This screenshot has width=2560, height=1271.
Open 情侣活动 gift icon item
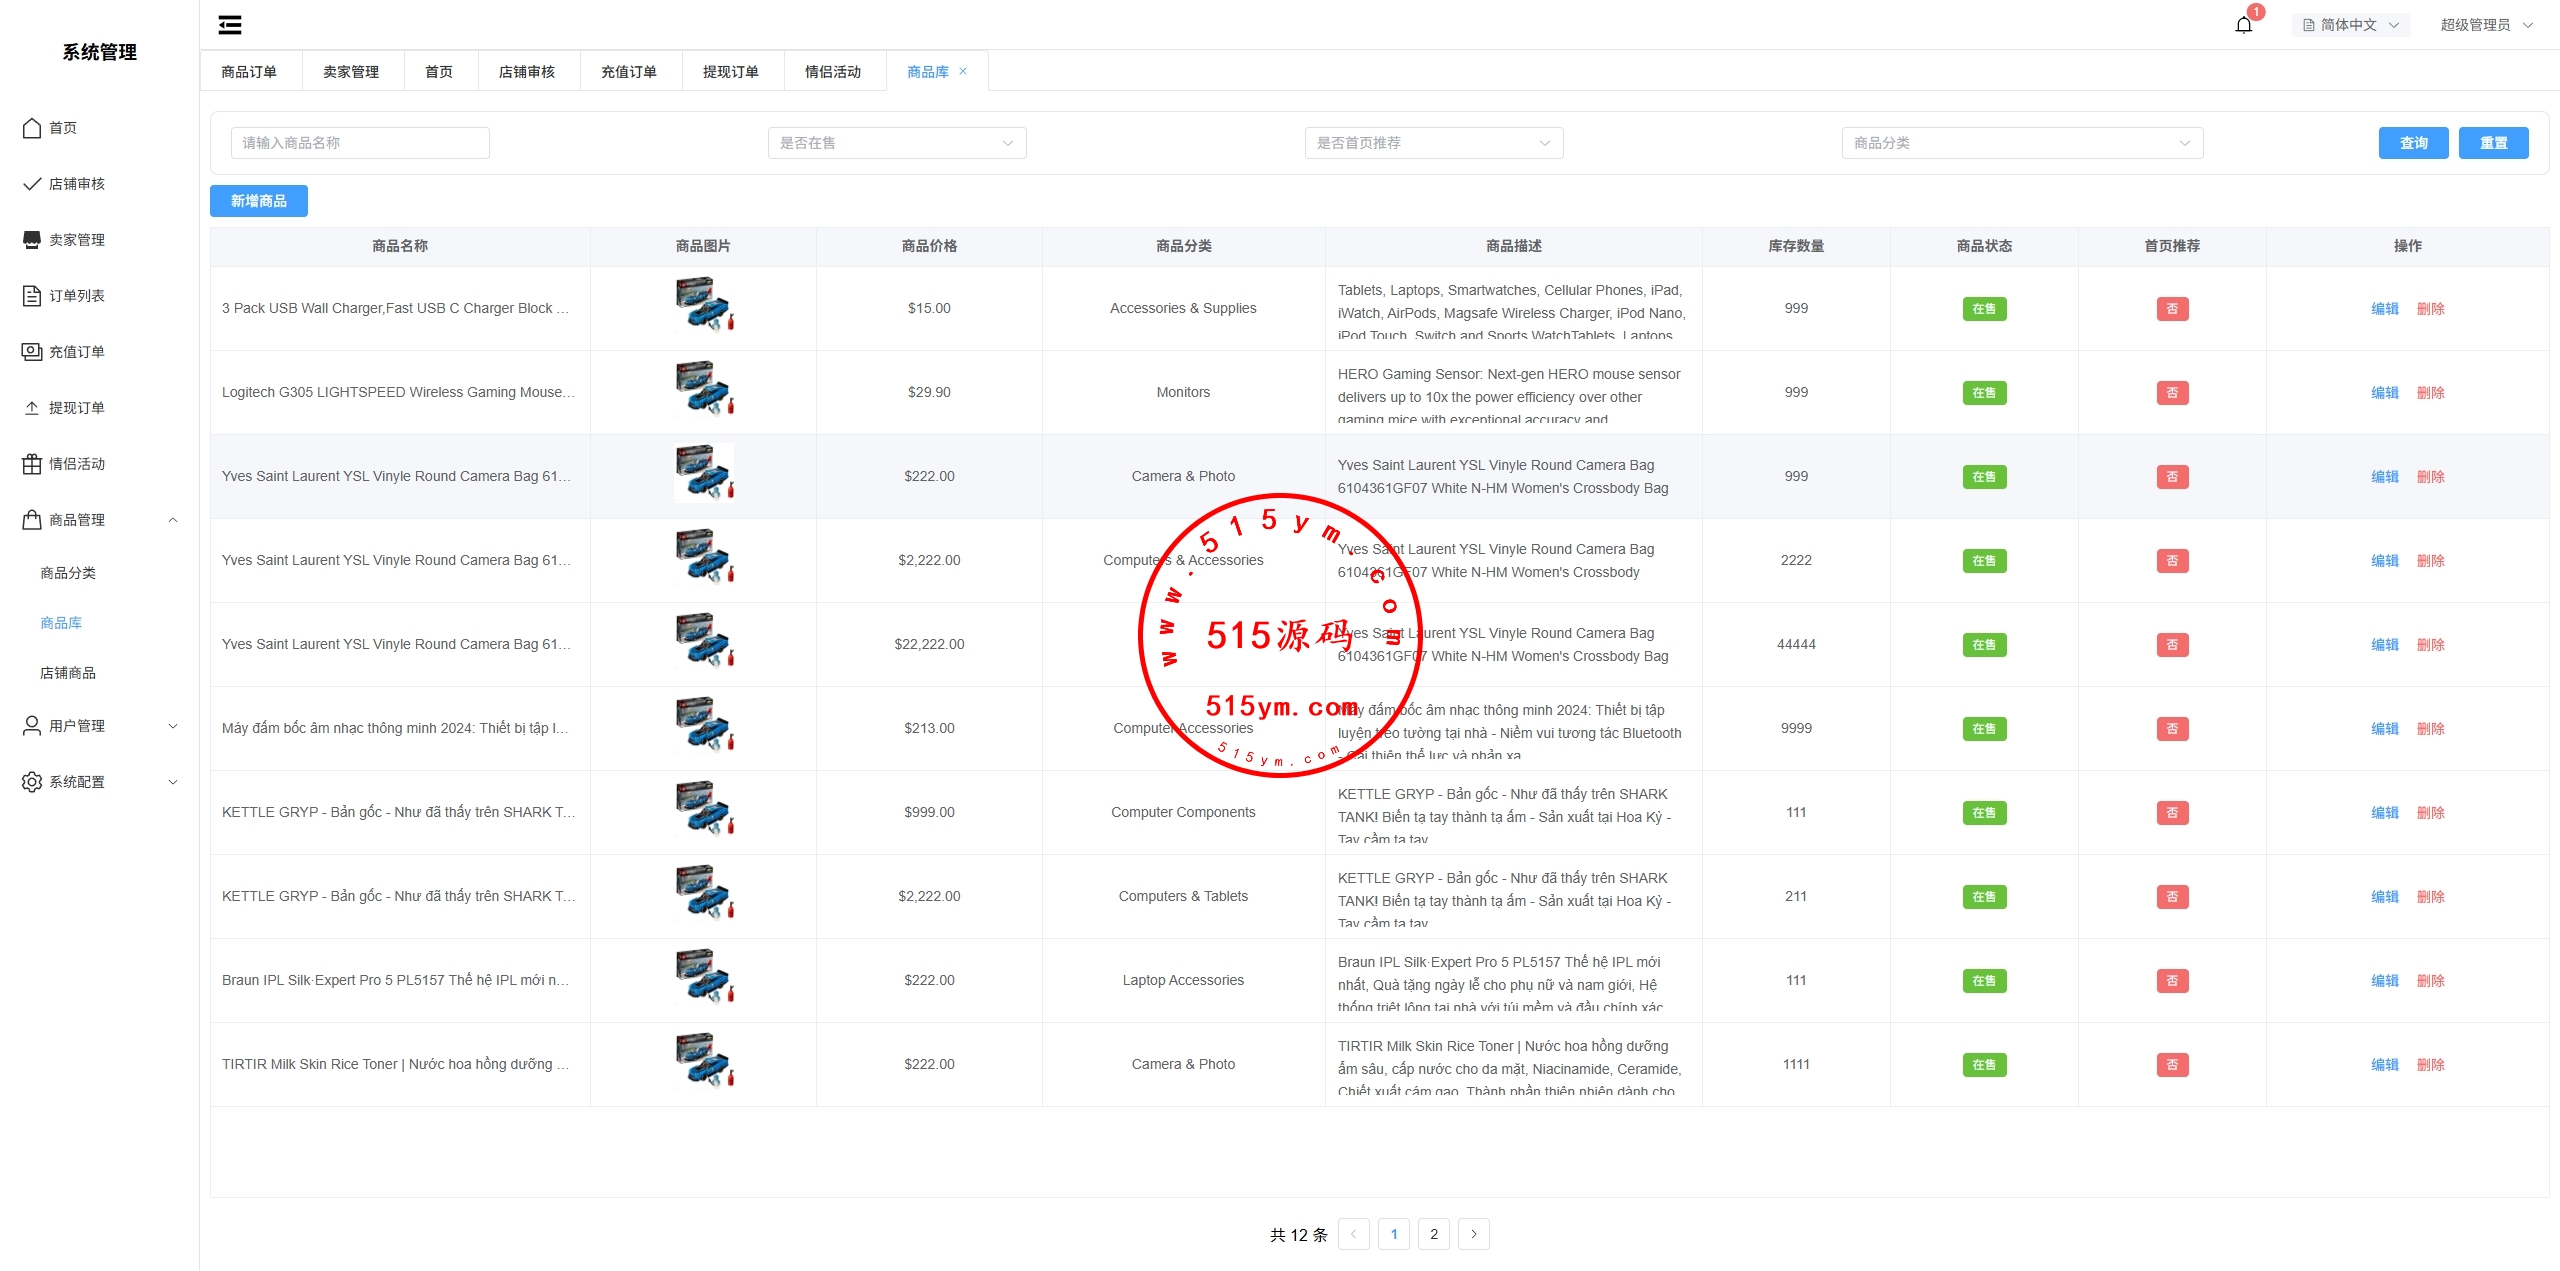(x=32, y=464)
